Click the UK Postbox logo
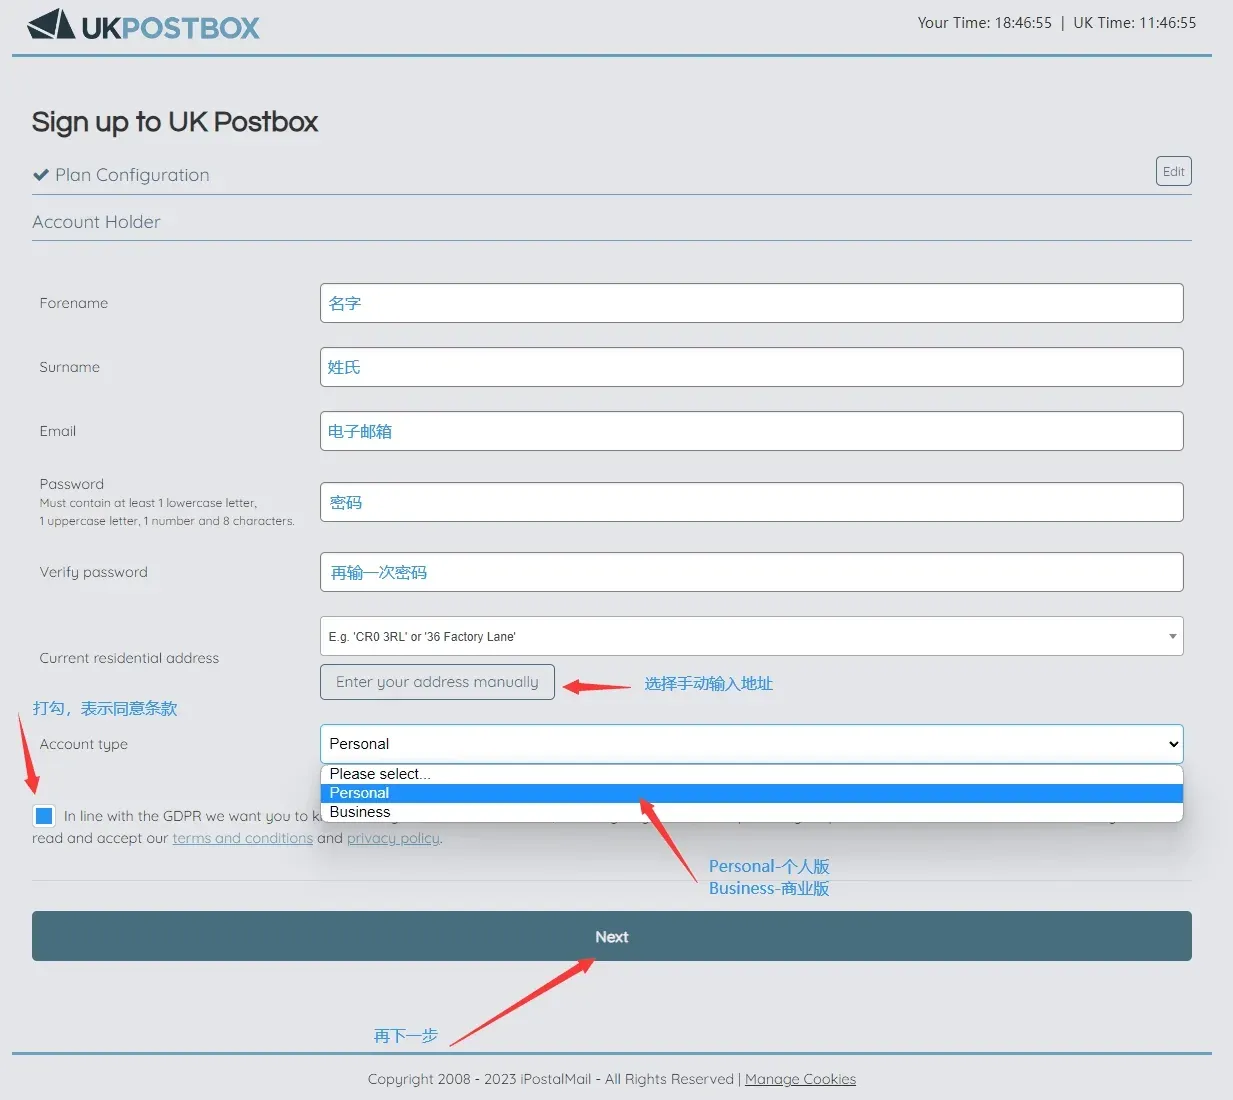1233x1100 pixels. [x=144, y=25]
